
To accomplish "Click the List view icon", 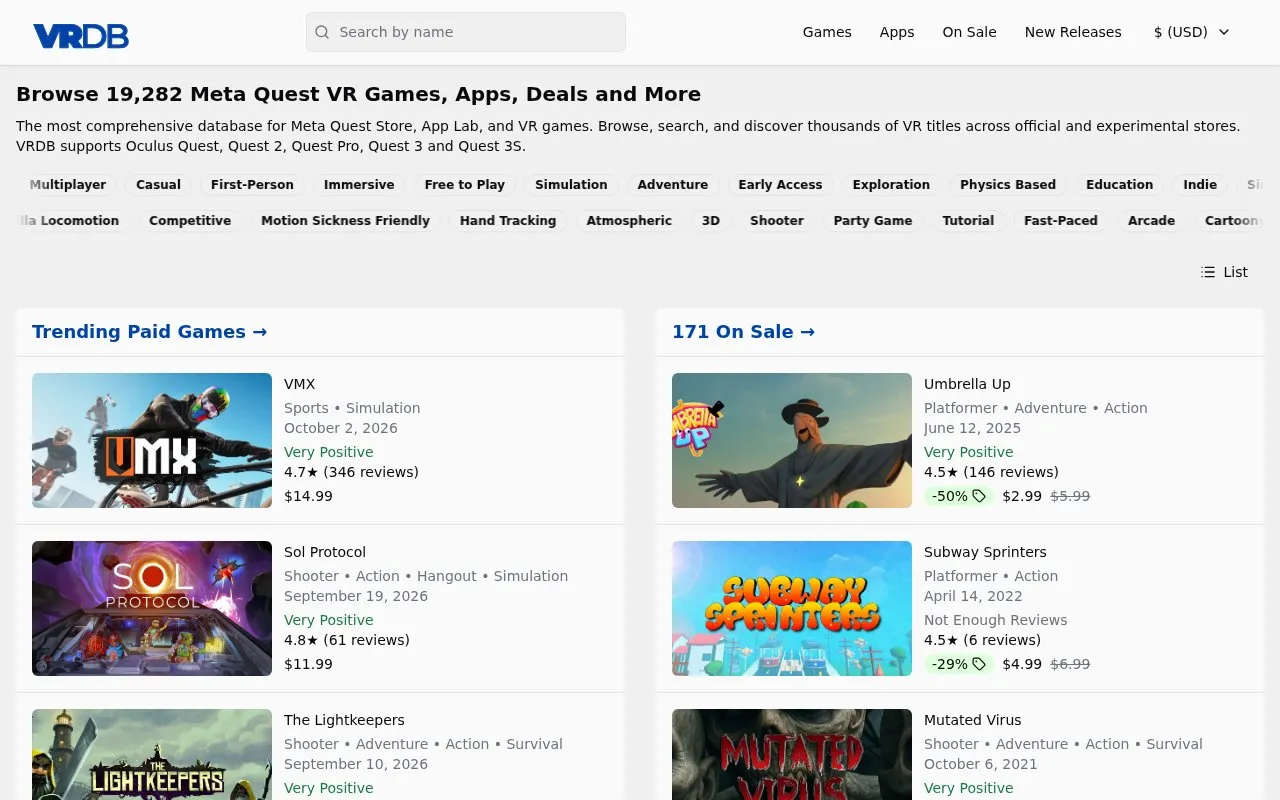I will (1208, 272).
